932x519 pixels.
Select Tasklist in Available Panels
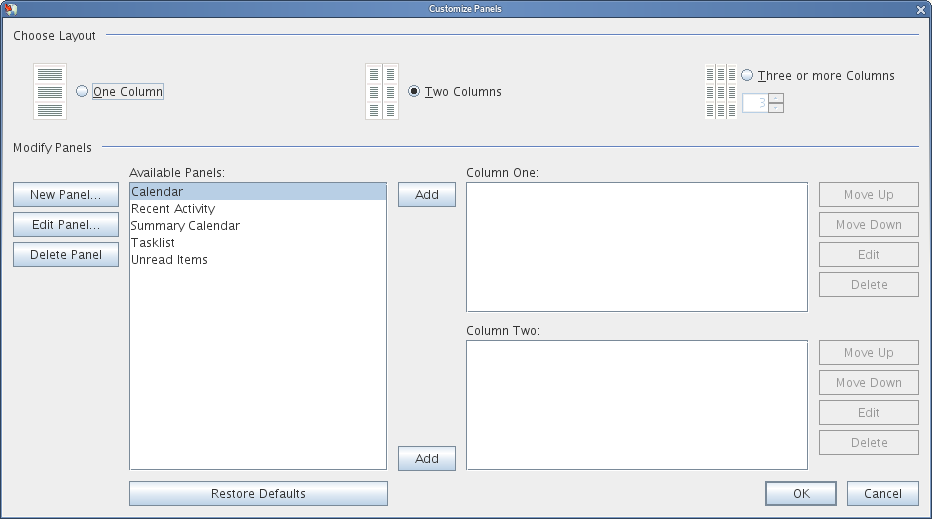258,243
